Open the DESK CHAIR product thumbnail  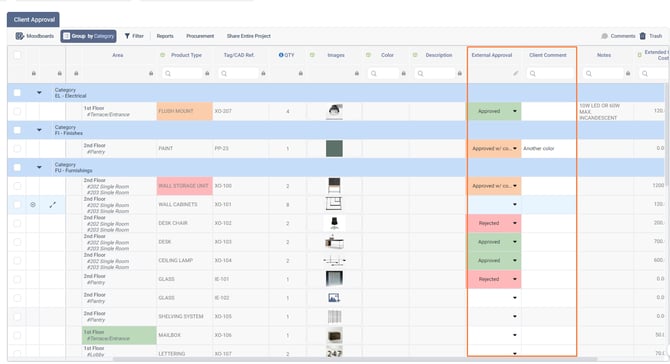(x=334, y=223)
